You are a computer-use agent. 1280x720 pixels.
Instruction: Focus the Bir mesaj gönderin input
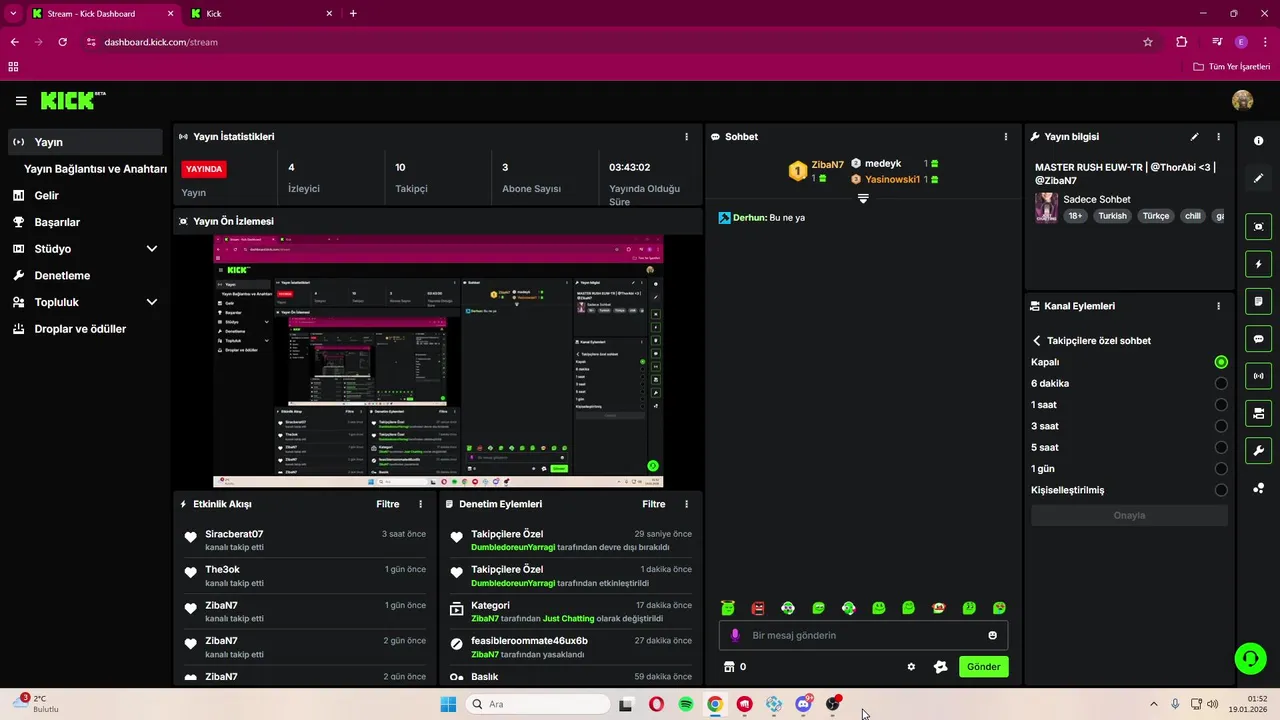[863, 635]
